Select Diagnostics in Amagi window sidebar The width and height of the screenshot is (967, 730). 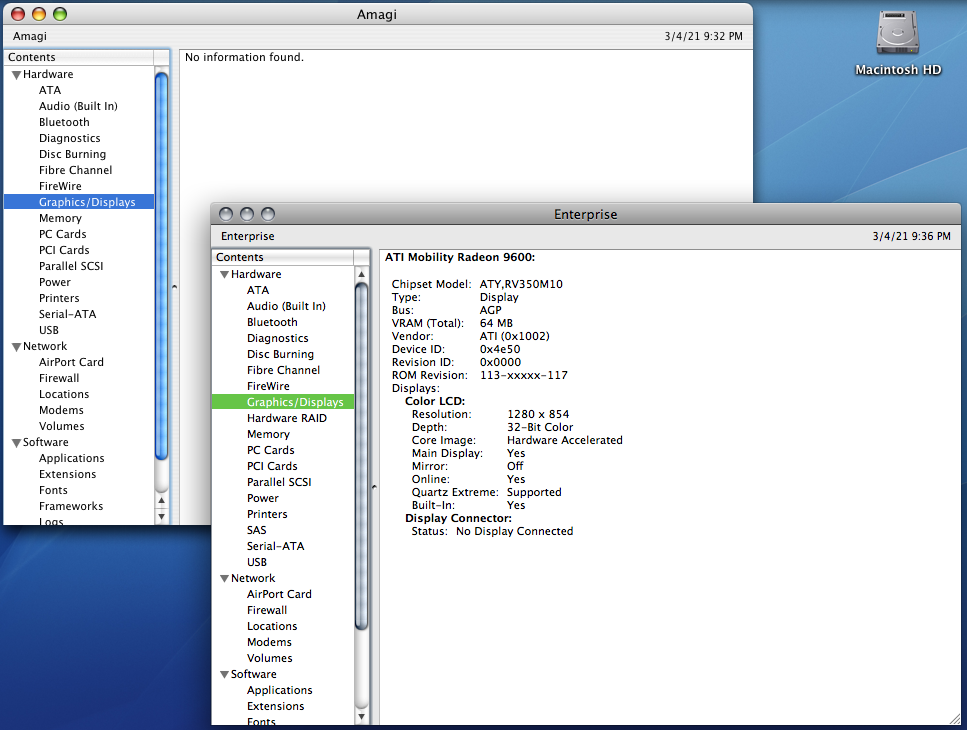click(70, 138)
